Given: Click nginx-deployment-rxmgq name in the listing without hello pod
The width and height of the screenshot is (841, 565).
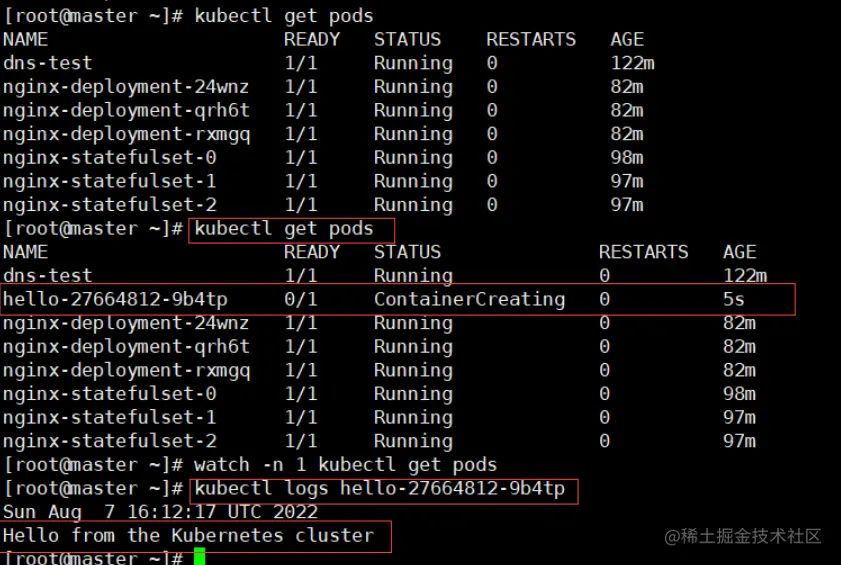Looking at the screenshot, I should tap(126, 135).
